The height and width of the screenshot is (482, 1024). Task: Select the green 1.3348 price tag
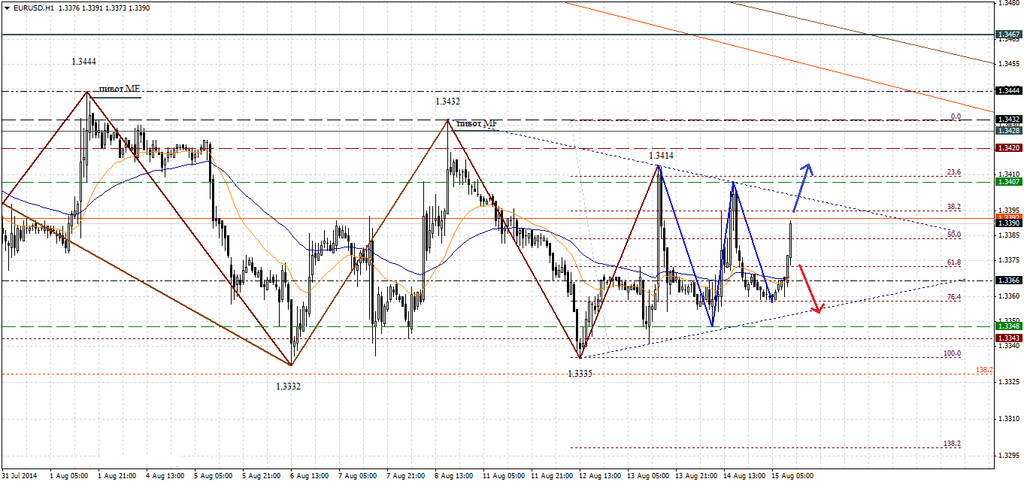click(x=1008, y=326)
